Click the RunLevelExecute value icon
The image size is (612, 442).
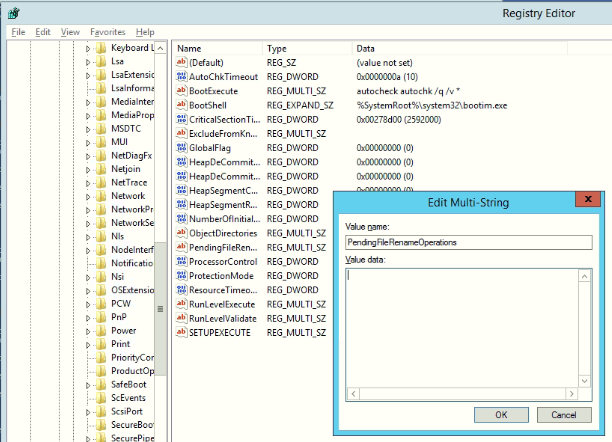pos(181,304)
